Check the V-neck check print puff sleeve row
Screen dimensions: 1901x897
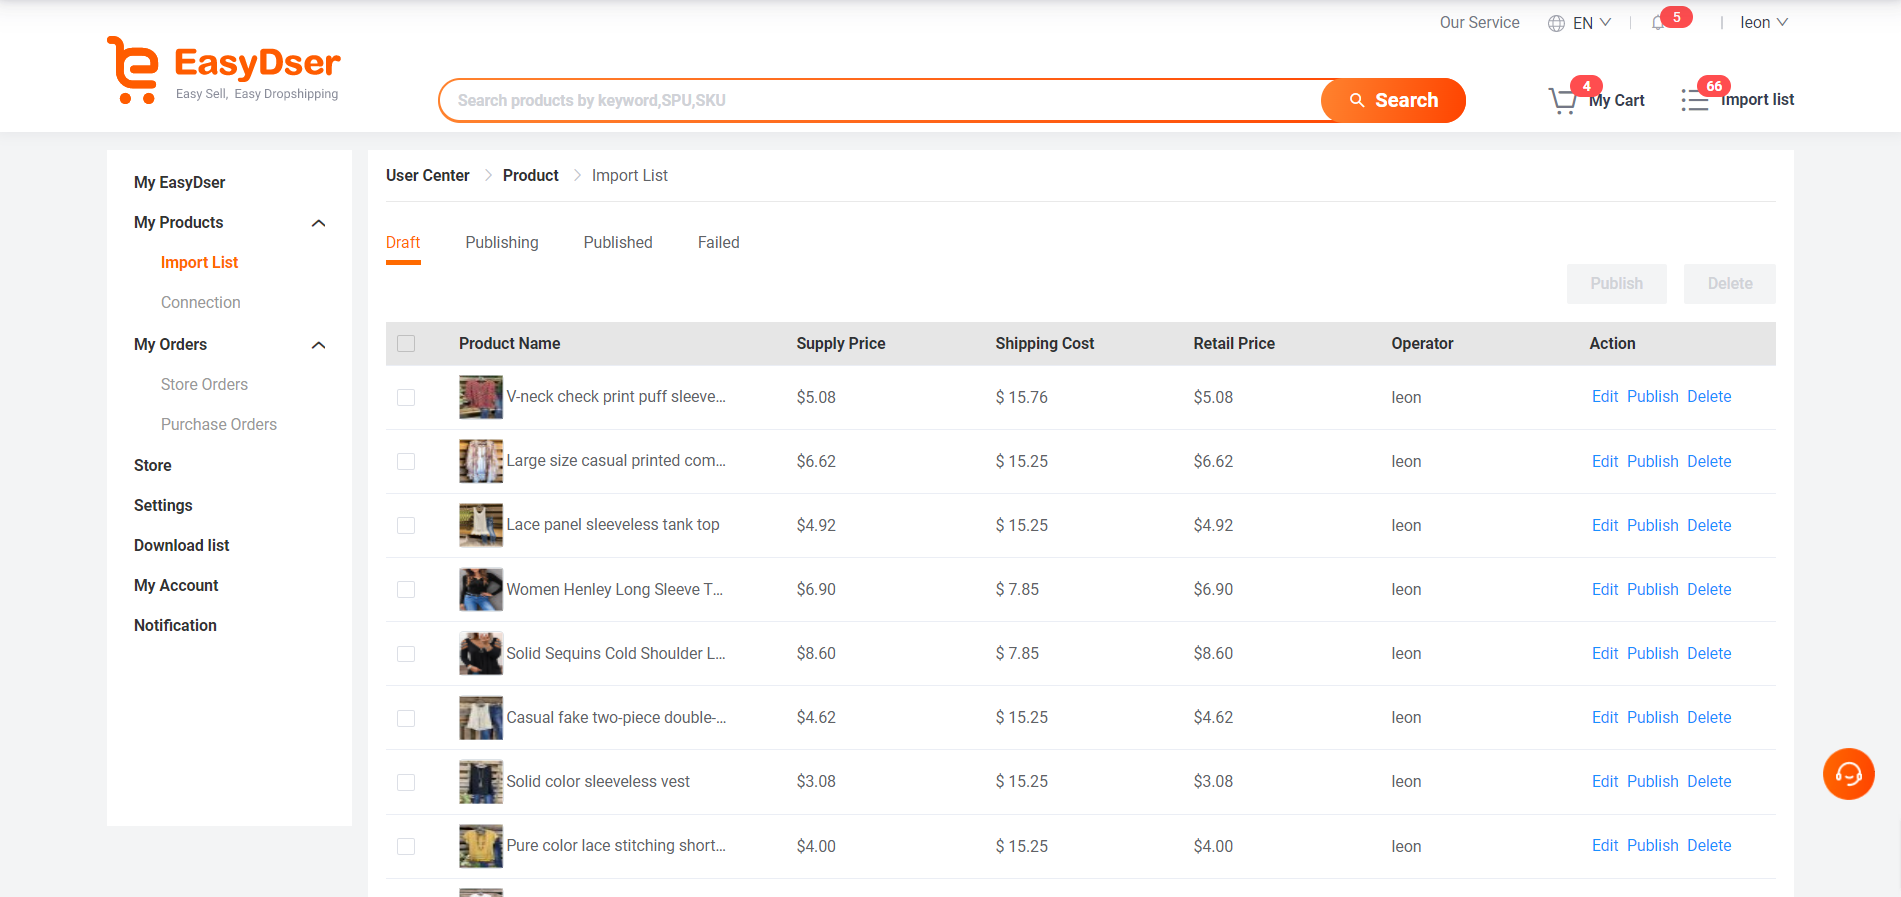406,398
